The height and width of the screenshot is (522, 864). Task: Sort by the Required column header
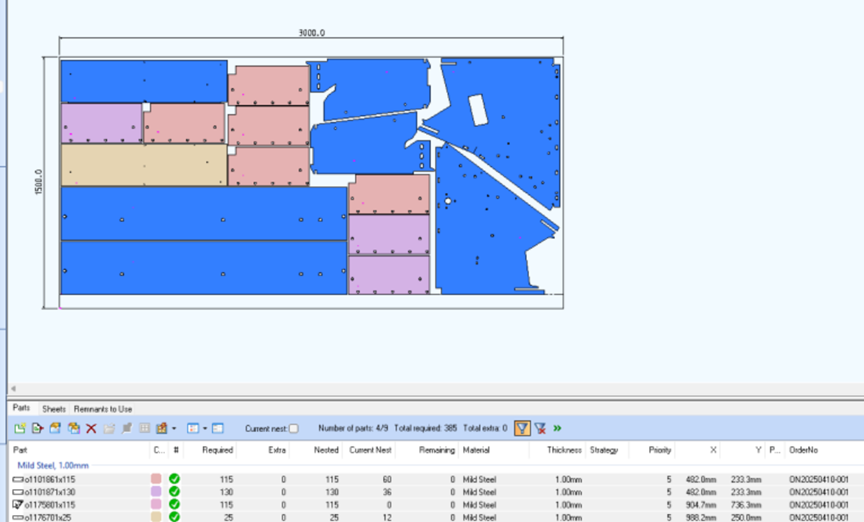pyautogui.click(x=217, y=450)
